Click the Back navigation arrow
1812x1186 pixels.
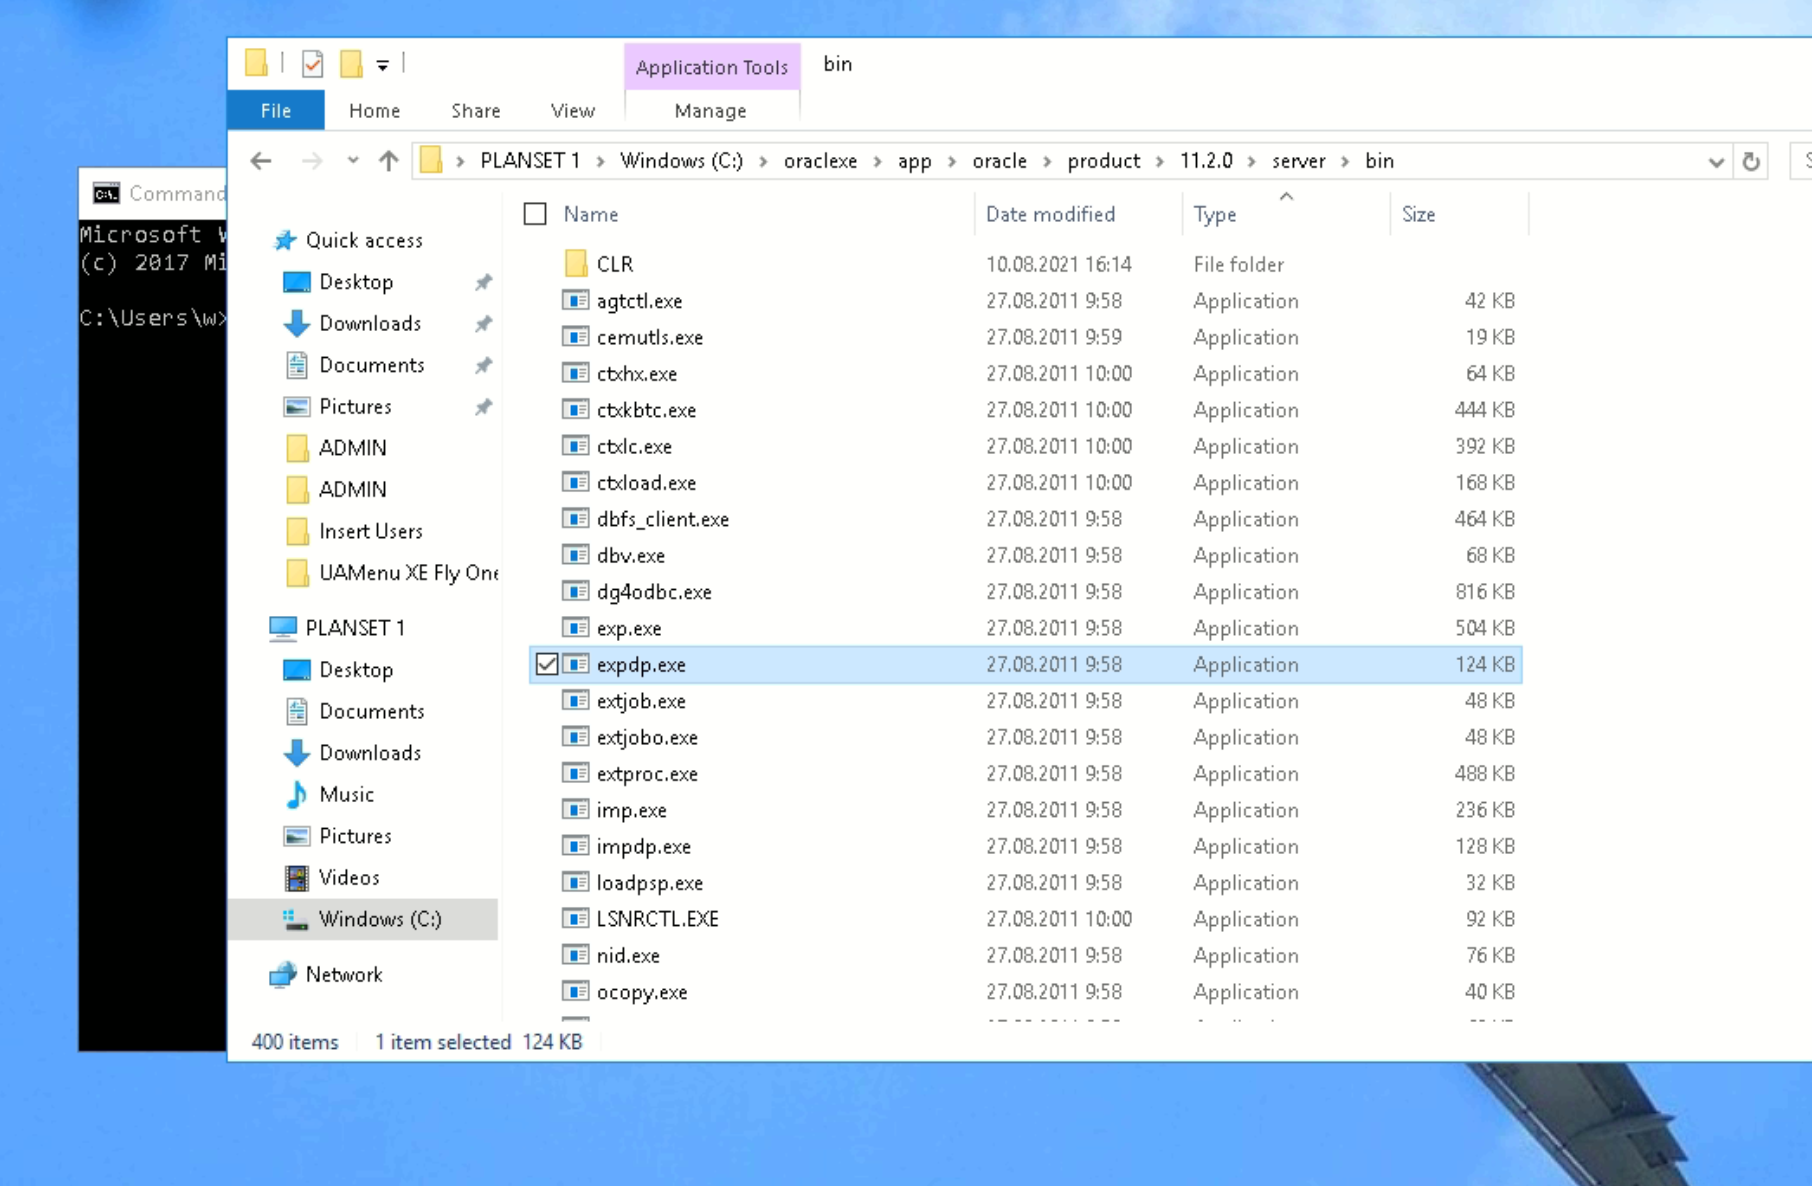pos(261,161)
